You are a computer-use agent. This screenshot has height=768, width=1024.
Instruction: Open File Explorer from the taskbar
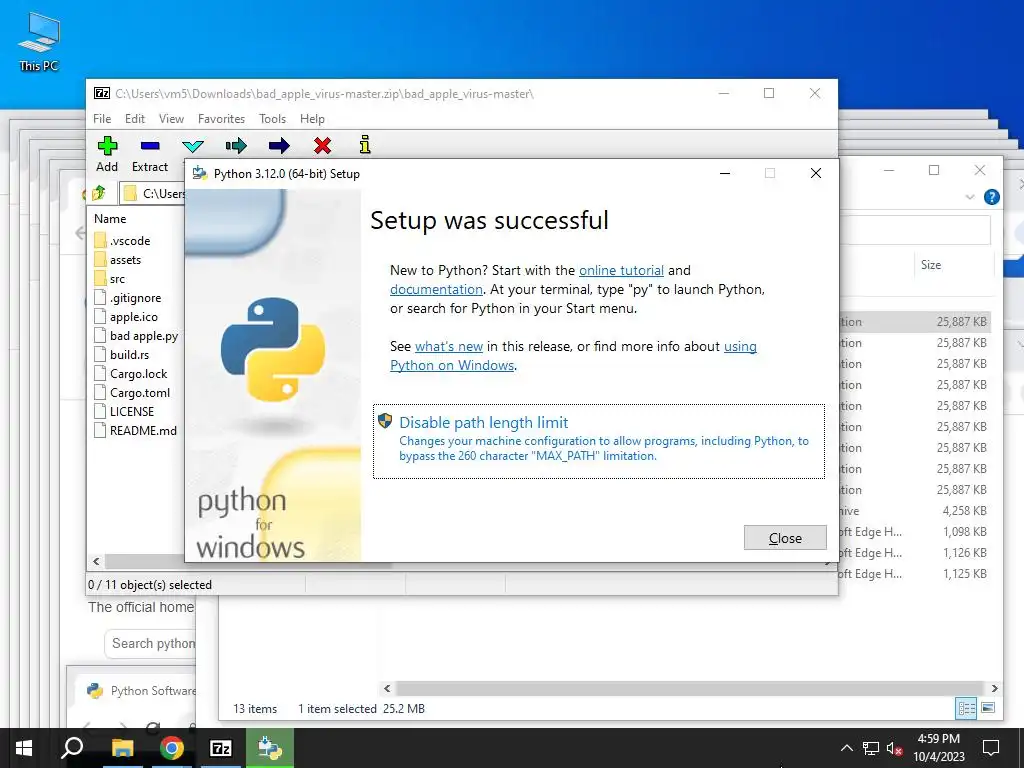(122, 748)
